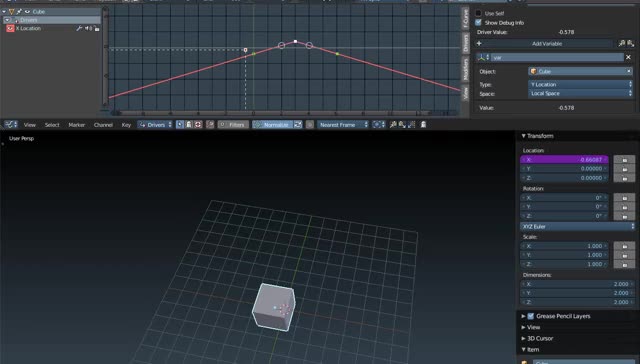Open the Local Space dropdown
This screenshot has width=640, height=364.
[580, 93]
